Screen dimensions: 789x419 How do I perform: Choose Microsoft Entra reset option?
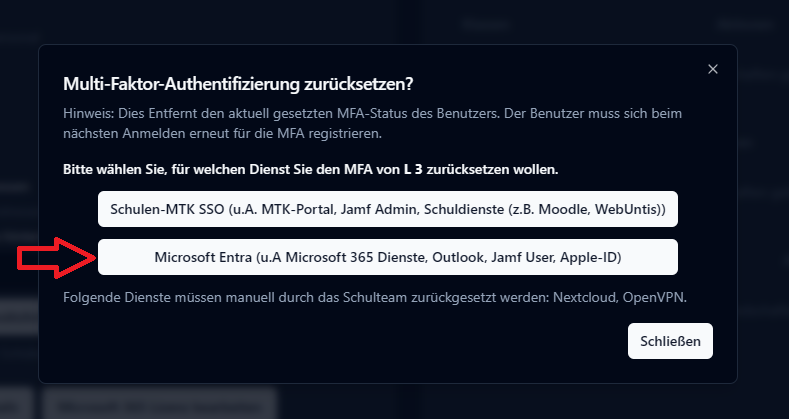click(387, 257)
